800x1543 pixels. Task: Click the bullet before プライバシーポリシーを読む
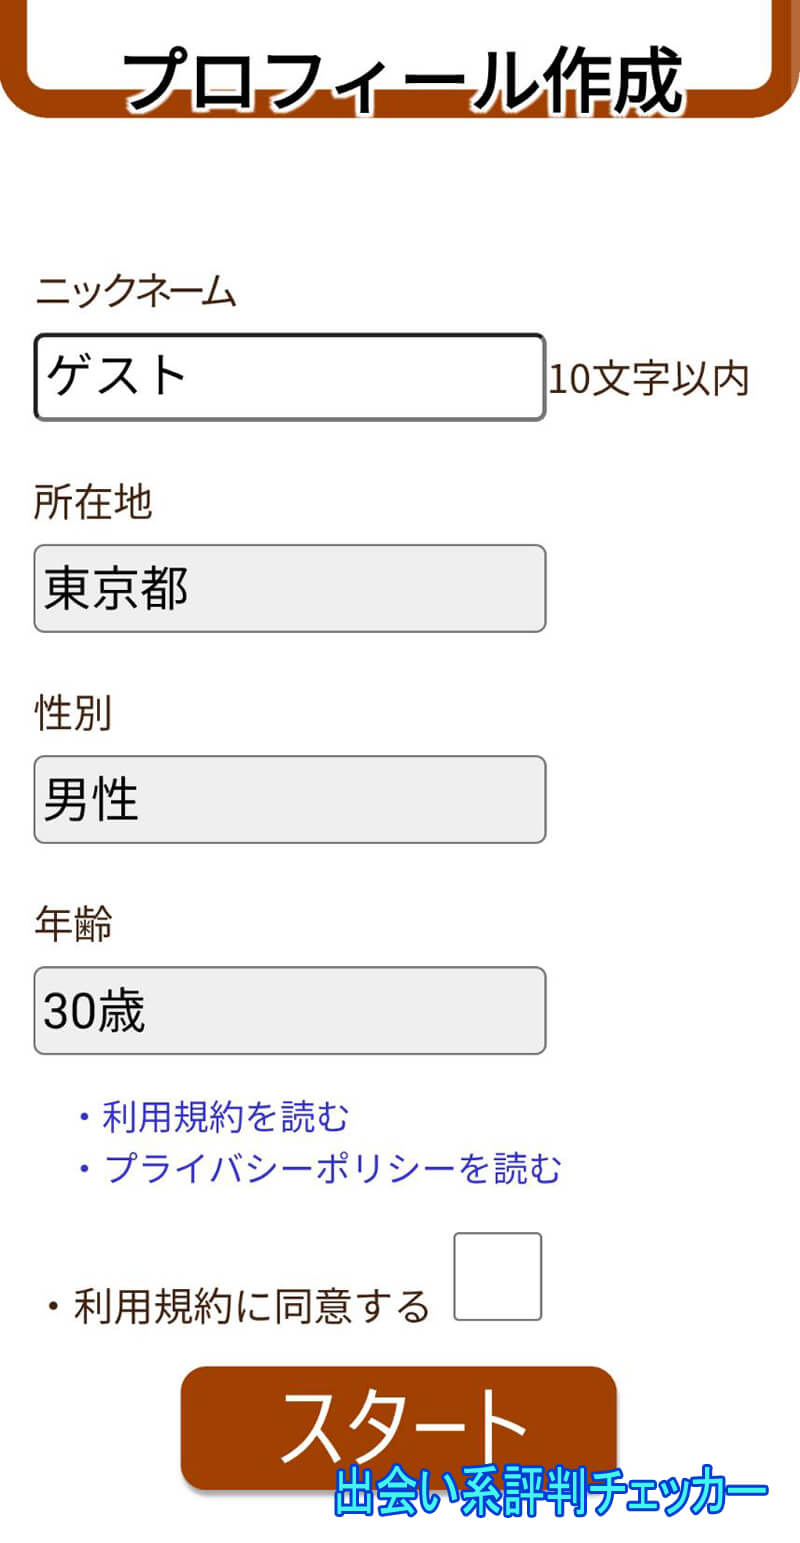(x=84, y=1168)
